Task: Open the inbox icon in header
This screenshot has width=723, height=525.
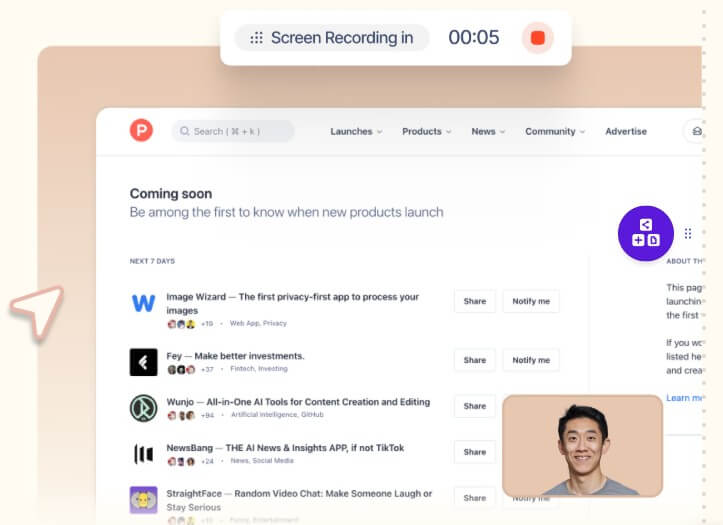Action: [x=696, y=131]
